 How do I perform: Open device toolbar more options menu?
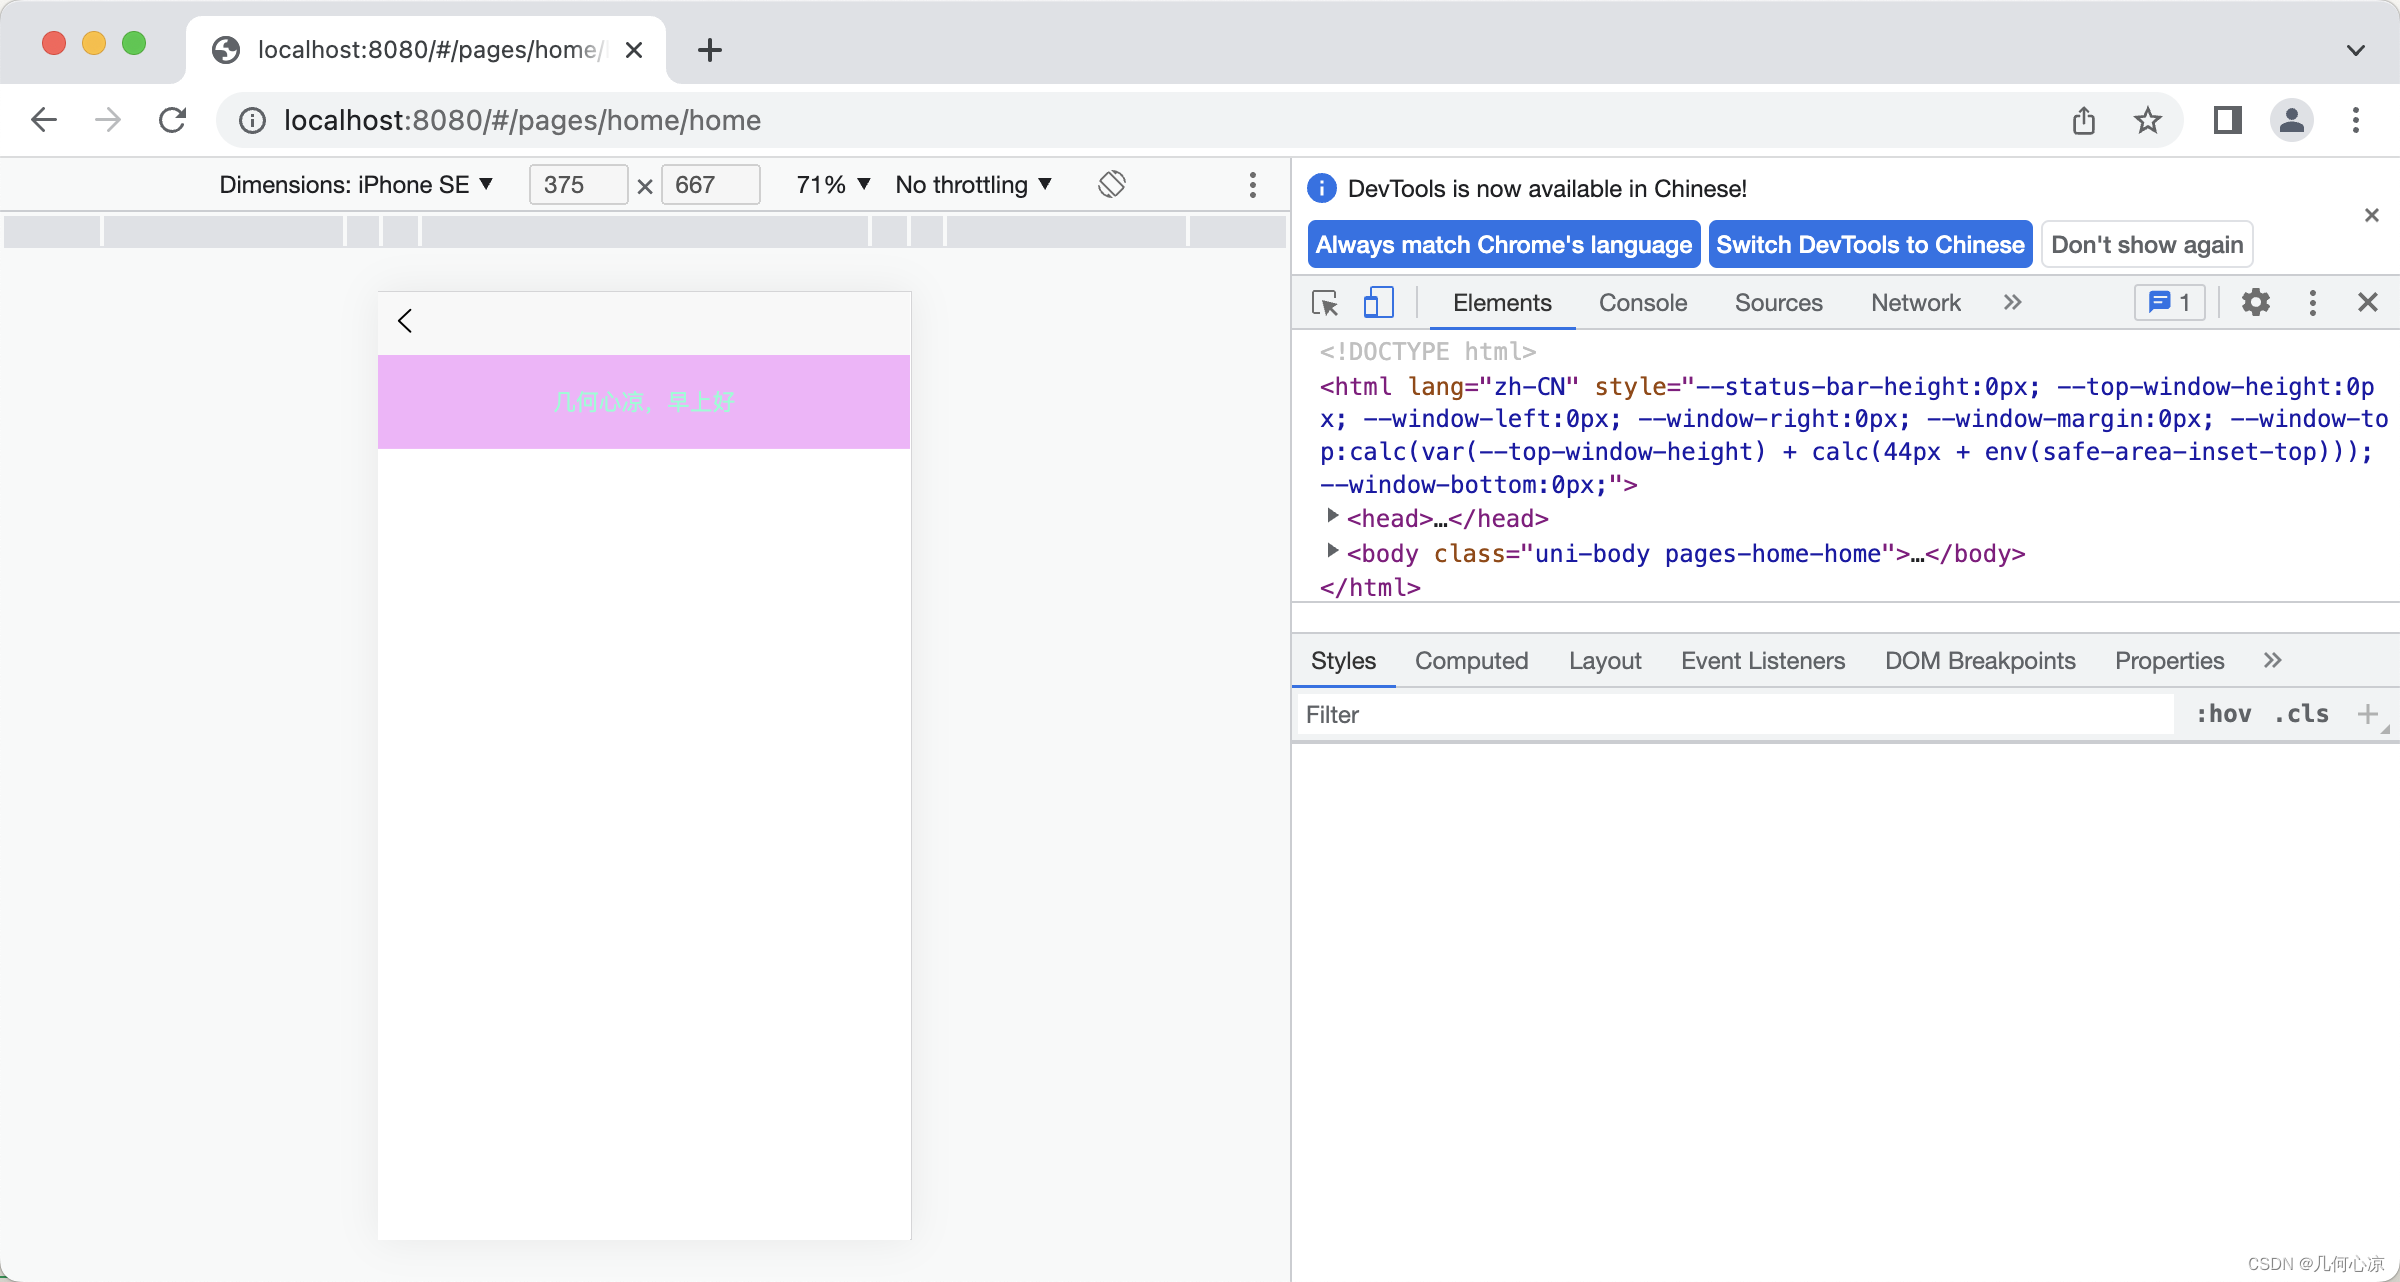click(1252, 185)
